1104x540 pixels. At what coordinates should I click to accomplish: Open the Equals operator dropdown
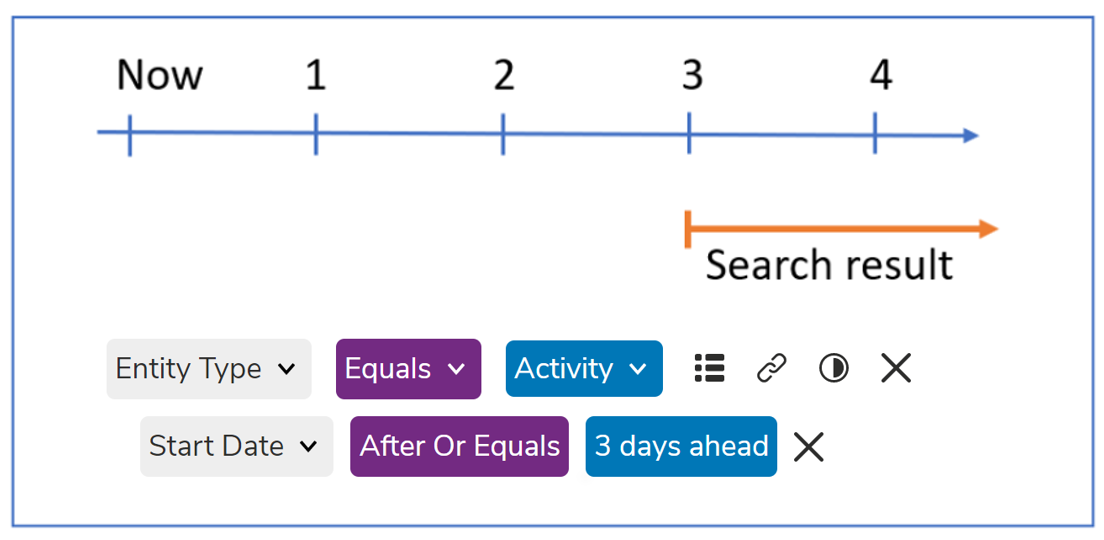pyautogui.click(x=408, y=369)
